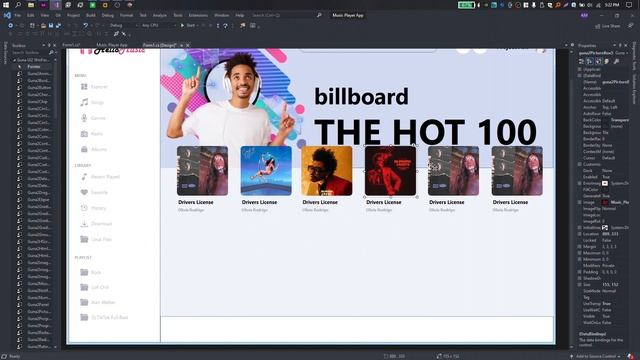Click the Excel icon in the taskbar

[93, 5]
